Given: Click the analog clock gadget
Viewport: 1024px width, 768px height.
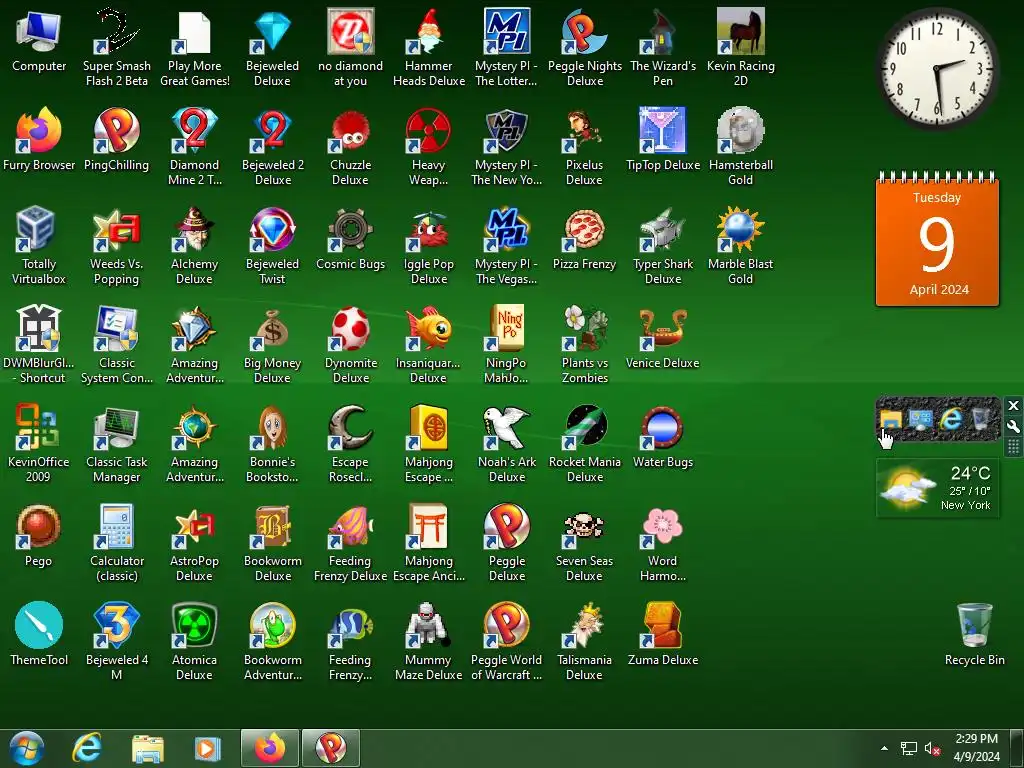Looking at the screenshot, I should click(x=937, y=69).
